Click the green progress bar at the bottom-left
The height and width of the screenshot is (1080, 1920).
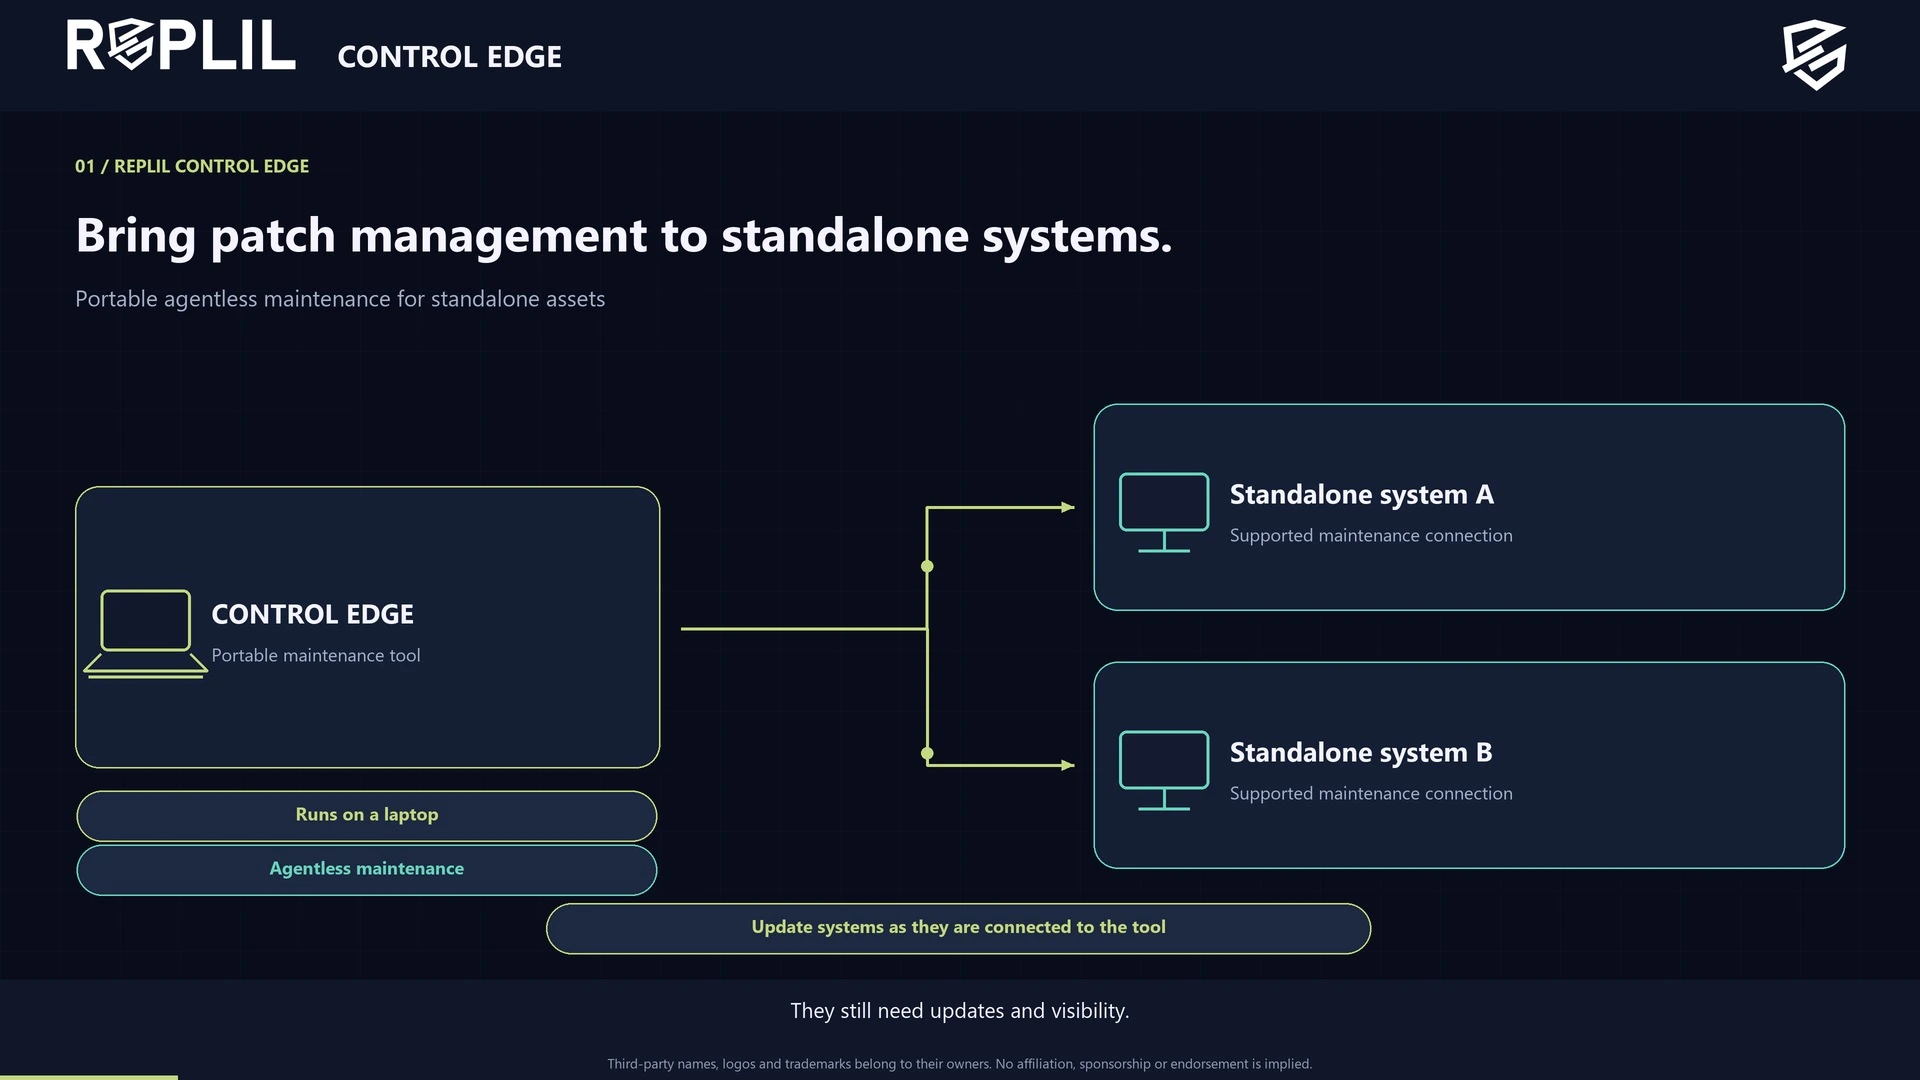point(89,1077)
